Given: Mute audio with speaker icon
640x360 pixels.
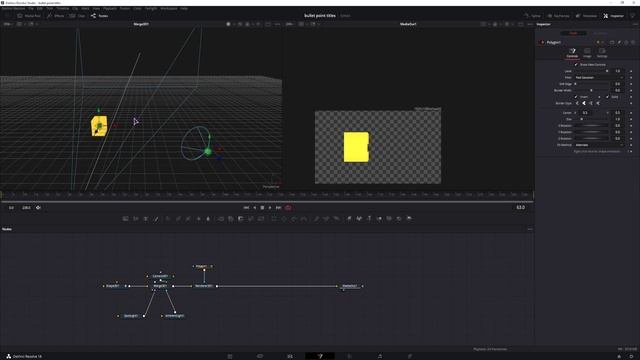Looking at the screenshot, I should pyautogui.click(x=38, y=208).
